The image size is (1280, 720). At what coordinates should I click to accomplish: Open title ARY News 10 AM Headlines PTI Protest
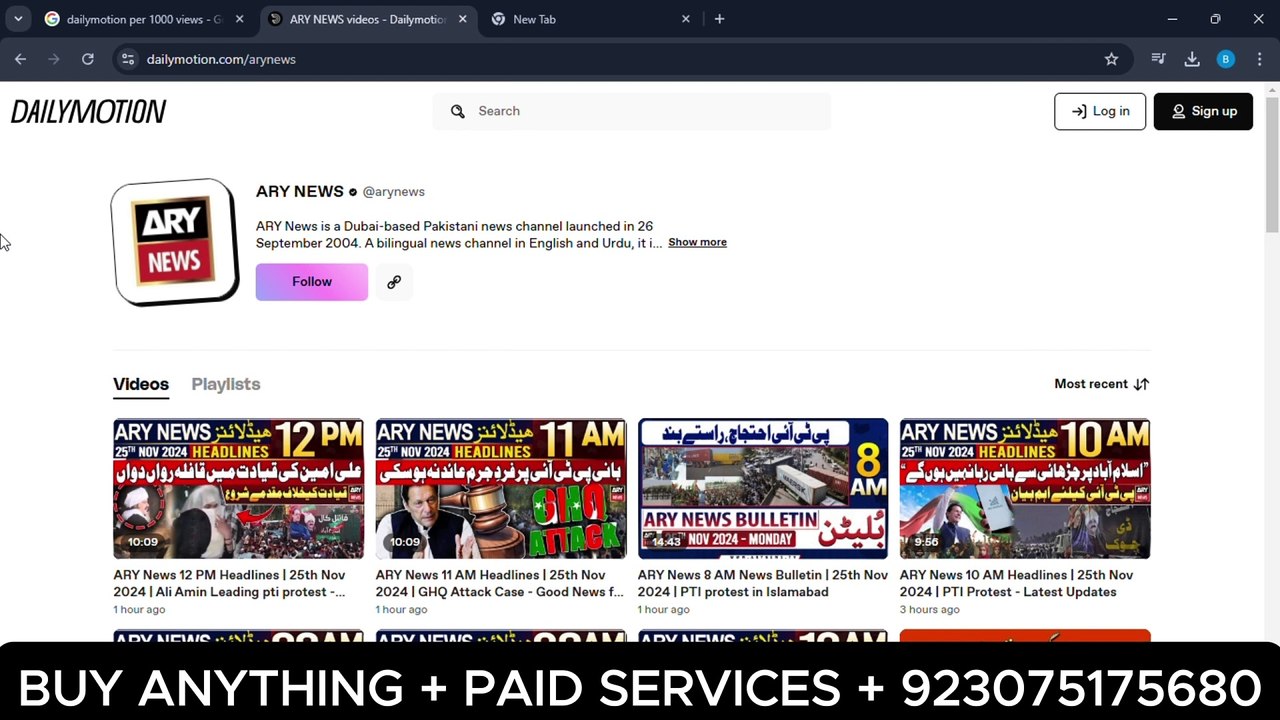[x=1016, y=583]
